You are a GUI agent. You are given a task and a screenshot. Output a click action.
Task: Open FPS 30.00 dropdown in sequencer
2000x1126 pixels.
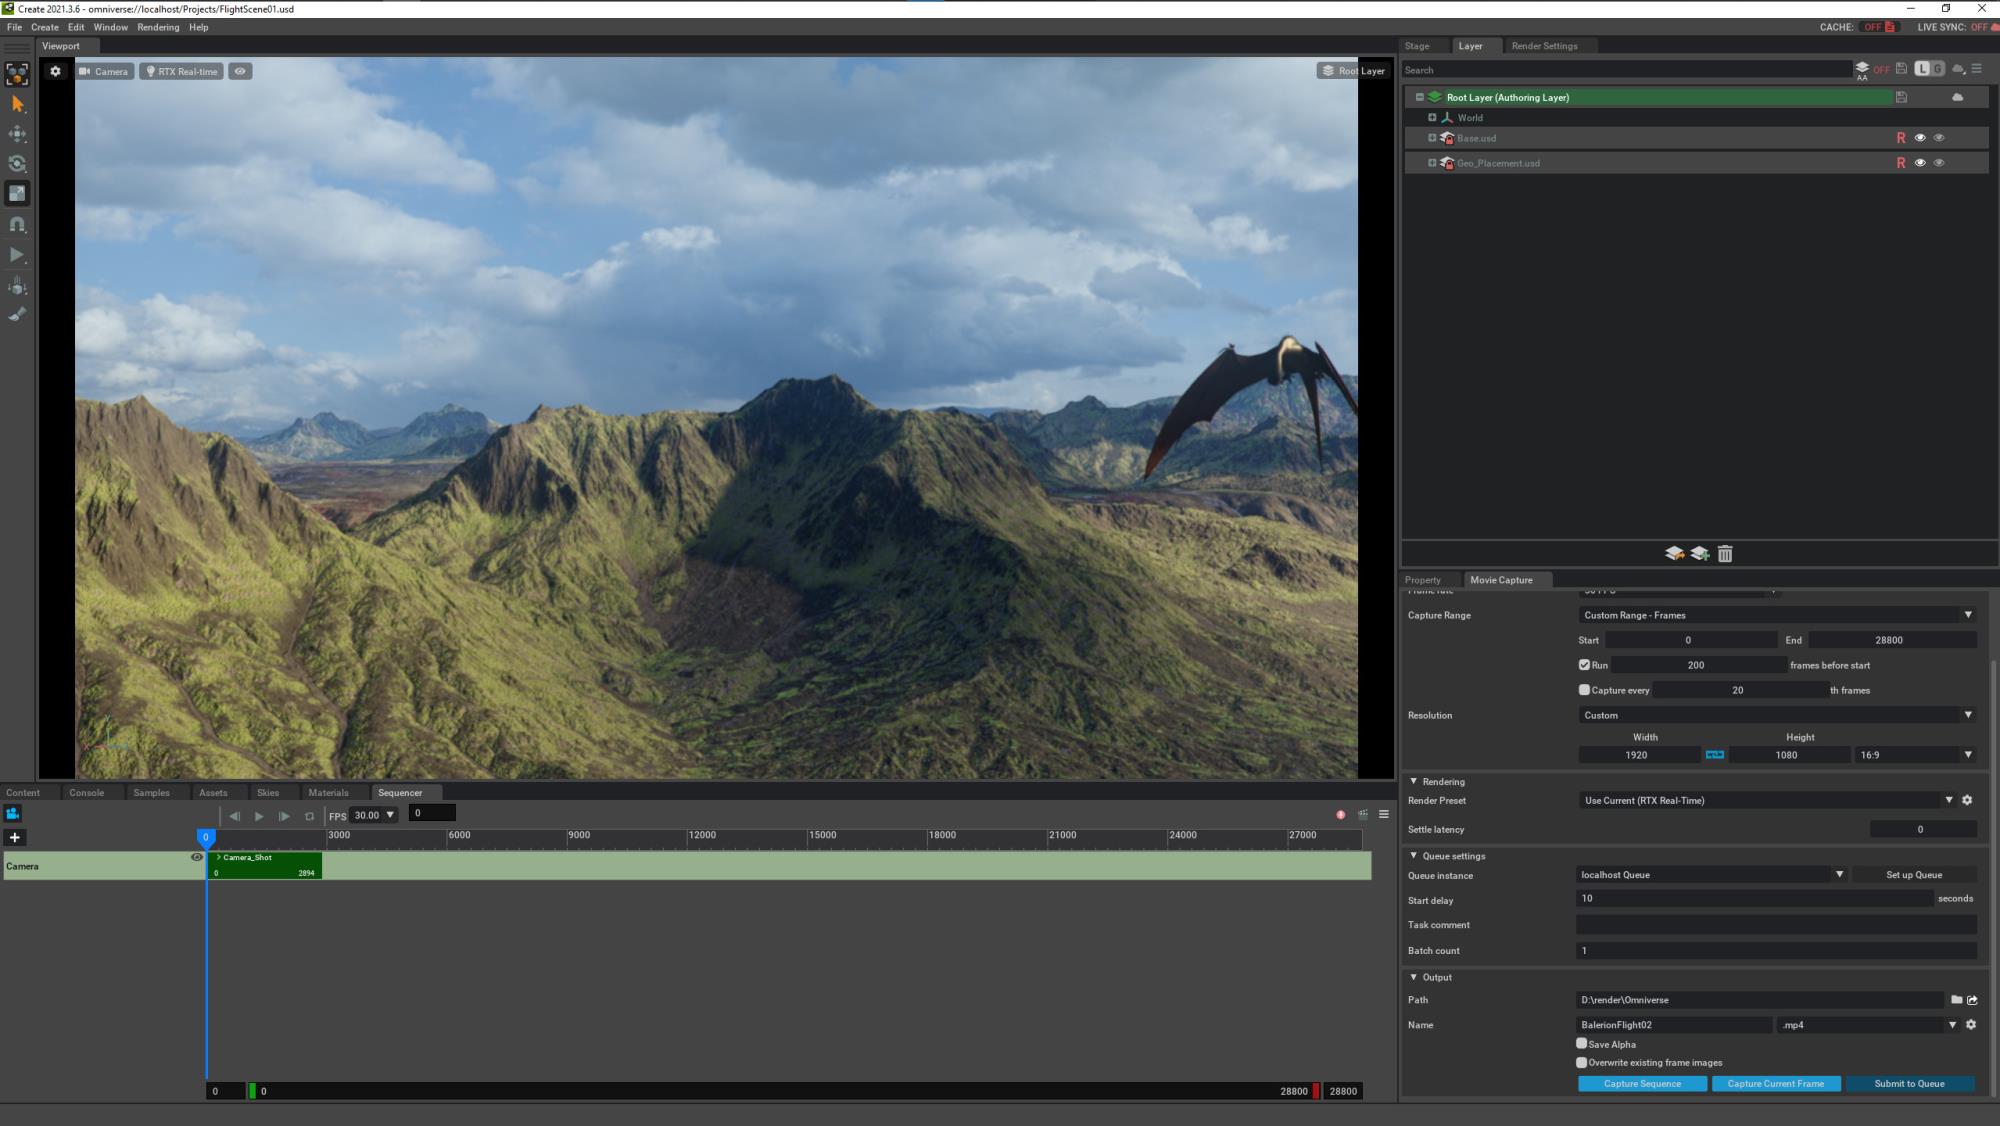(374, 815)
